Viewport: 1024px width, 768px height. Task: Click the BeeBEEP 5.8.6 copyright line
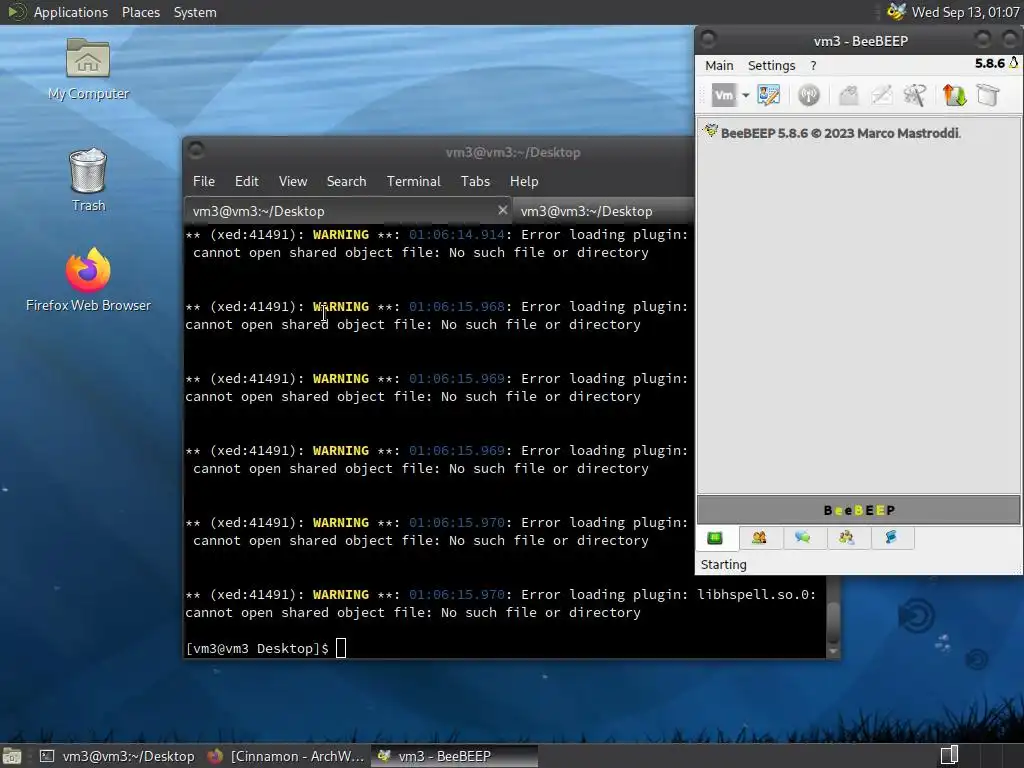(840, 133)
